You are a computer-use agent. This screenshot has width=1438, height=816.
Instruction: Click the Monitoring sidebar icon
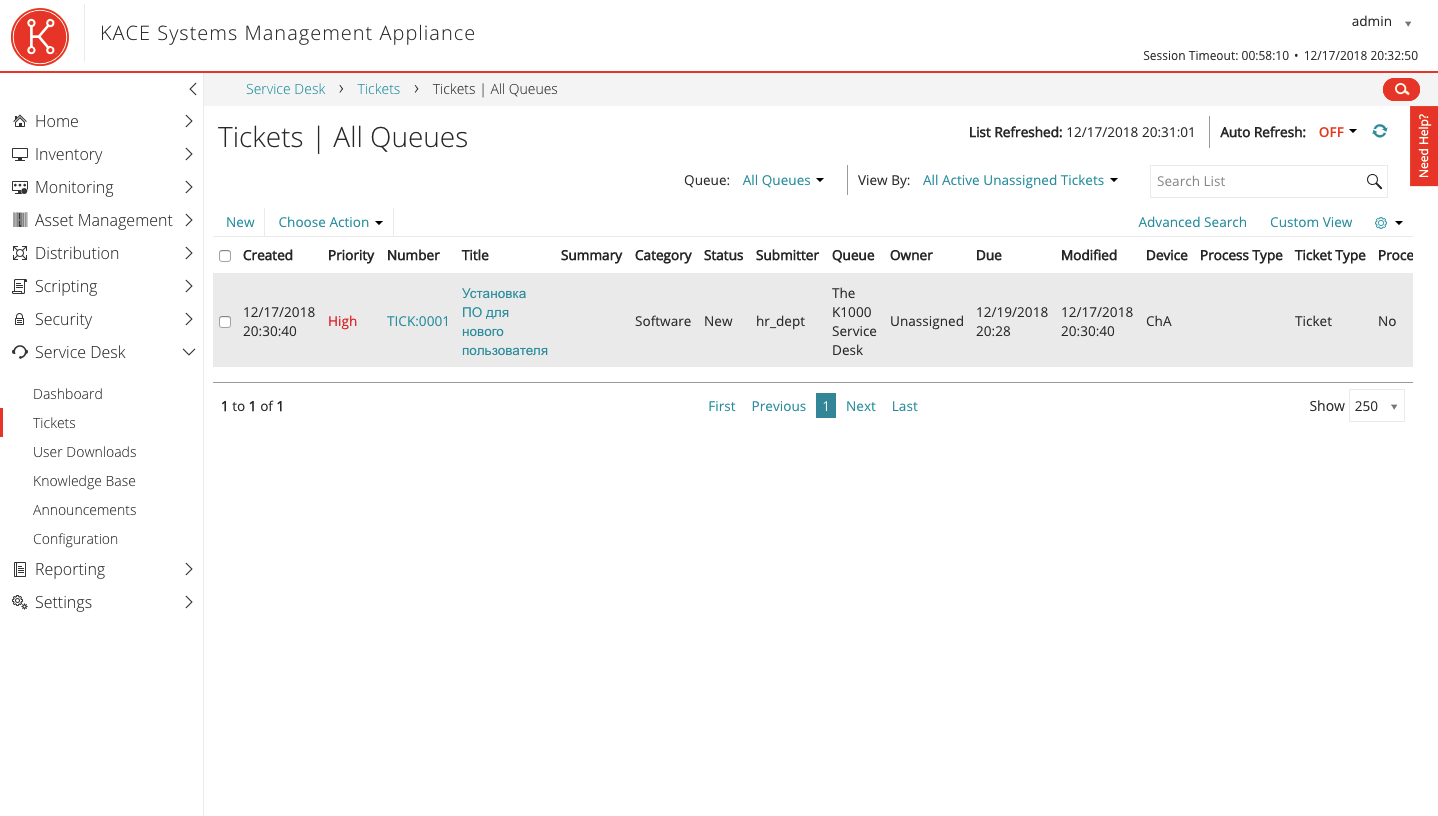(x=19, y=187)
